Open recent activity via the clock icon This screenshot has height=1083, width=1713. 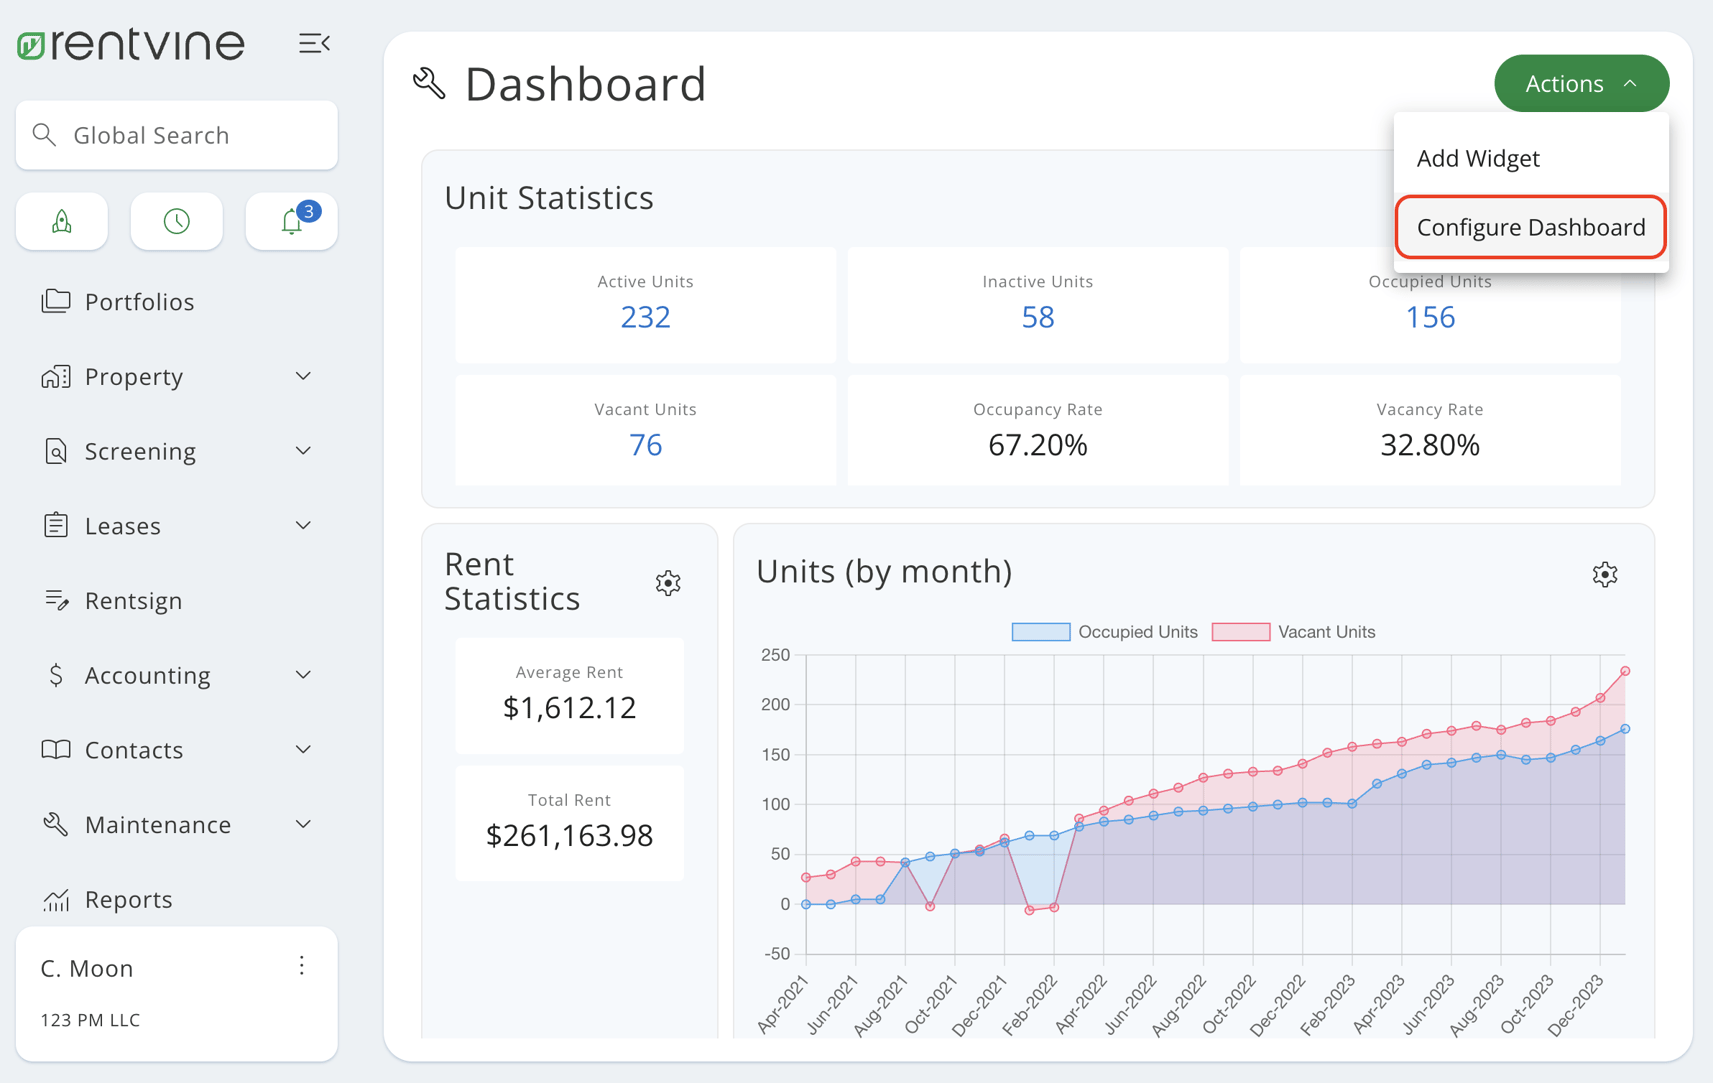(x=176, y=221)
